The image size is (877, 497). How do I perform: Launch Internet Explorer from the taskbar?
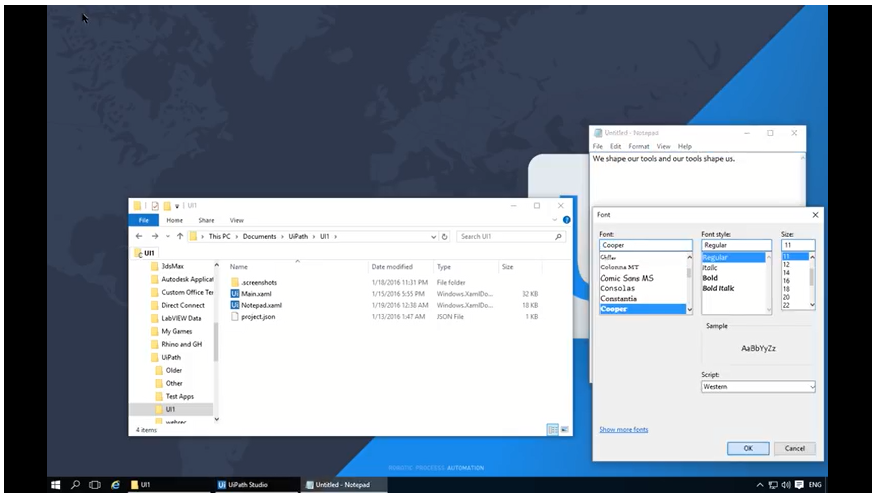point(115,485)
